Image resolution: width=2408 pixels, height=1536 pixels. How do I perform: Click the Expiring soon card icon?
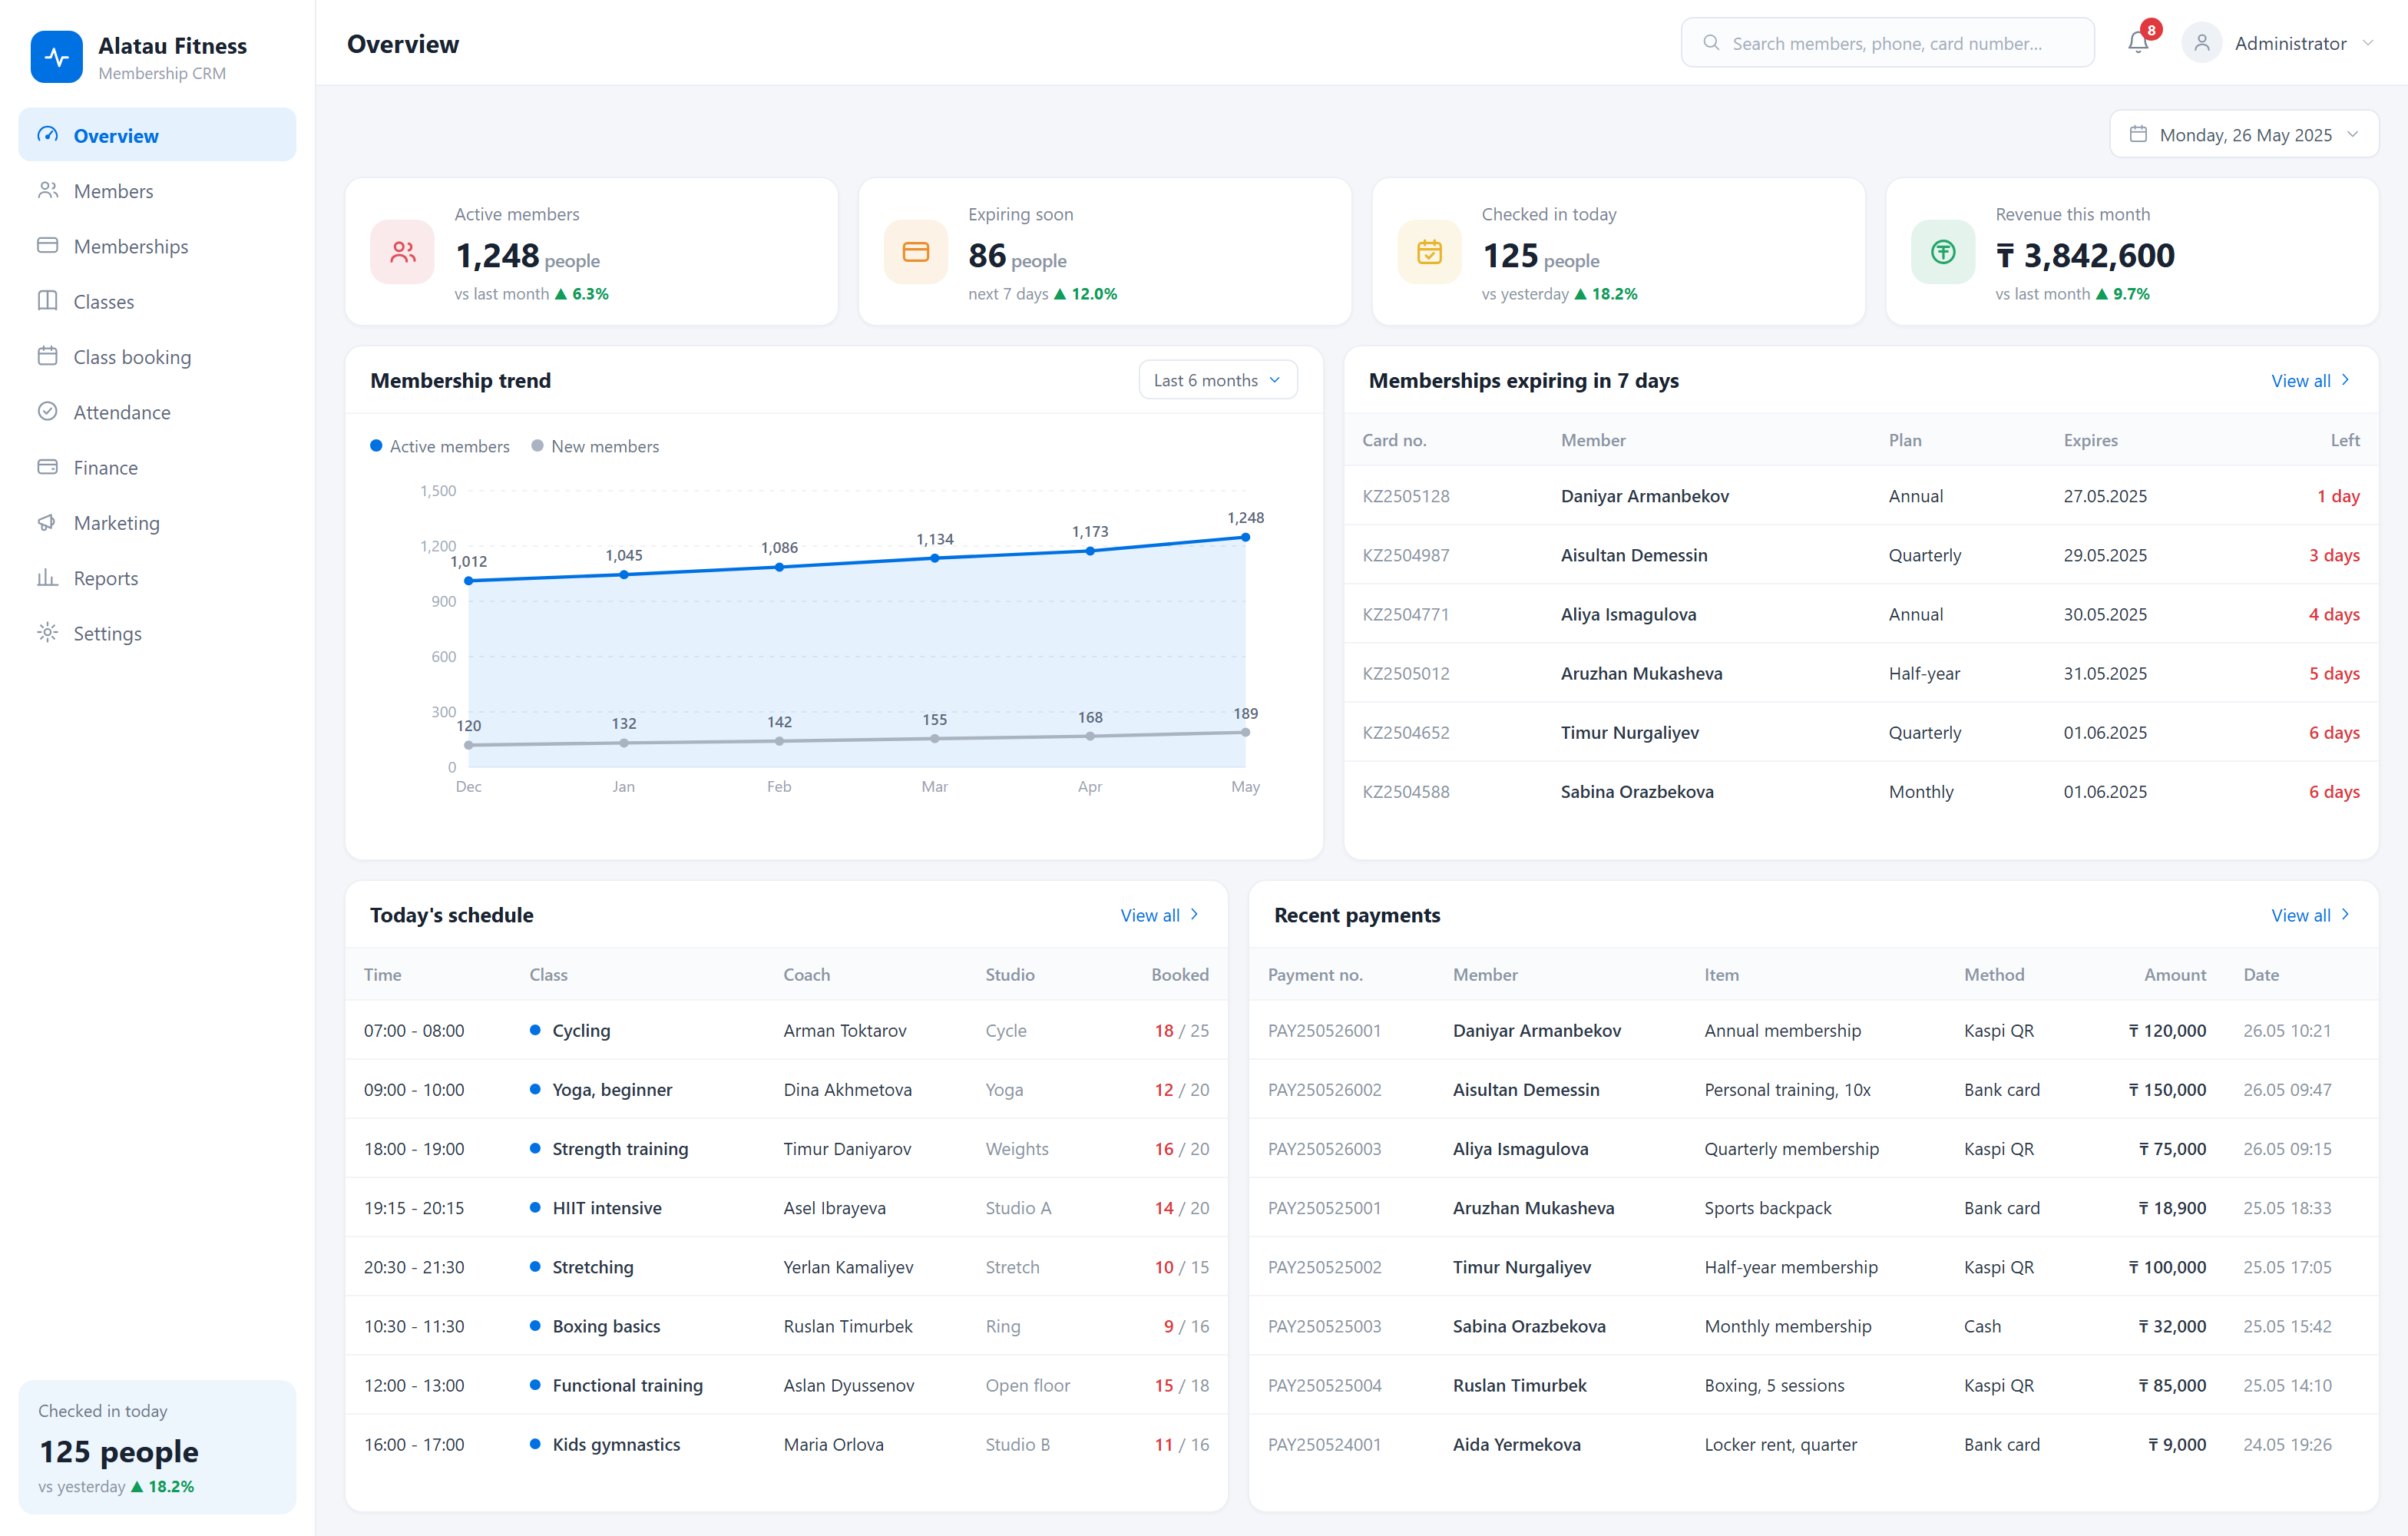tap(916, 252)
